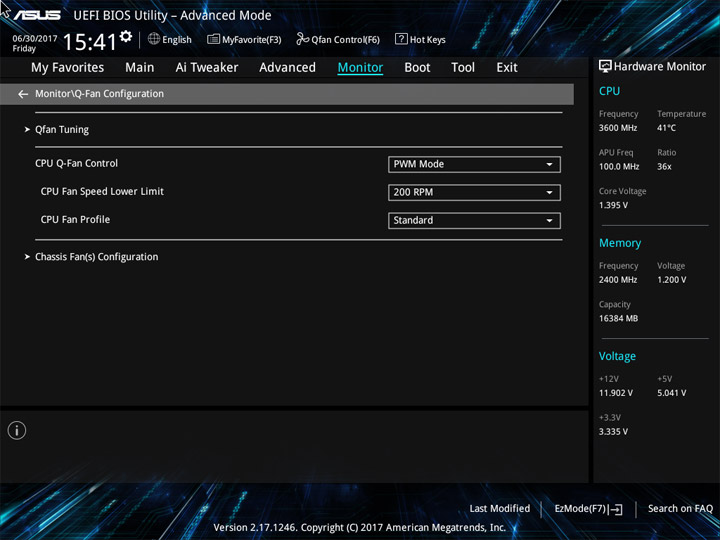Open the CPU Fan Profile dropdown
Screen dimensions: 720x540
[474, 220]
